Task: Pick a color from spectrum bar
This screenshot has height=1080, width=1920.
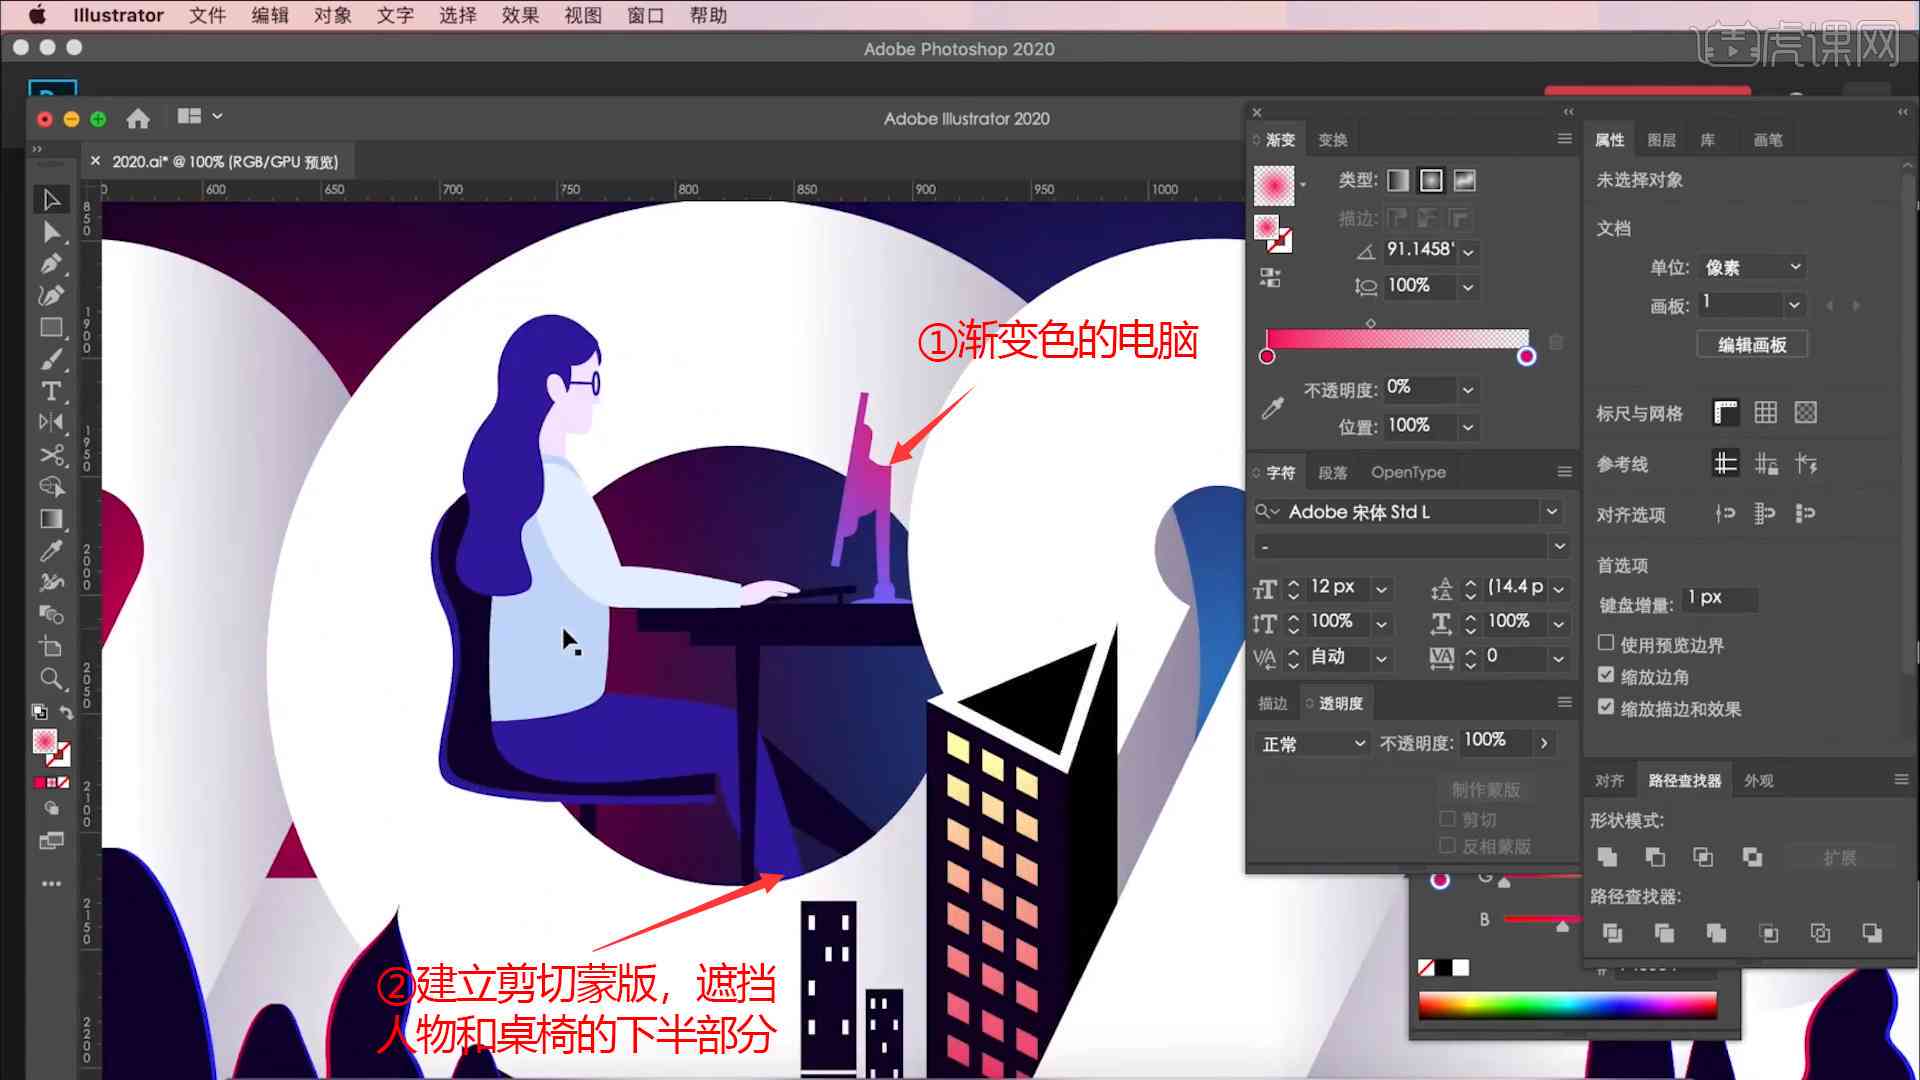Action: (x=1567, y=1005)
